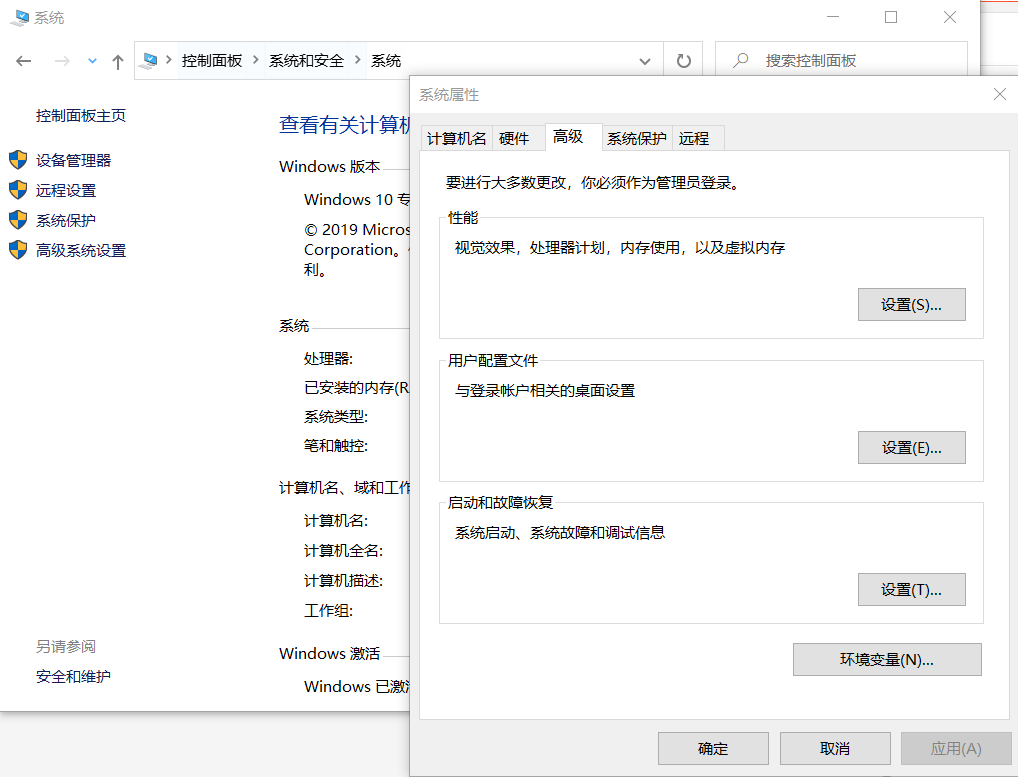This screenshot has width=1018, height=777.
Task: Open 环境变量(N)... dialog
Action: (887, 660)
